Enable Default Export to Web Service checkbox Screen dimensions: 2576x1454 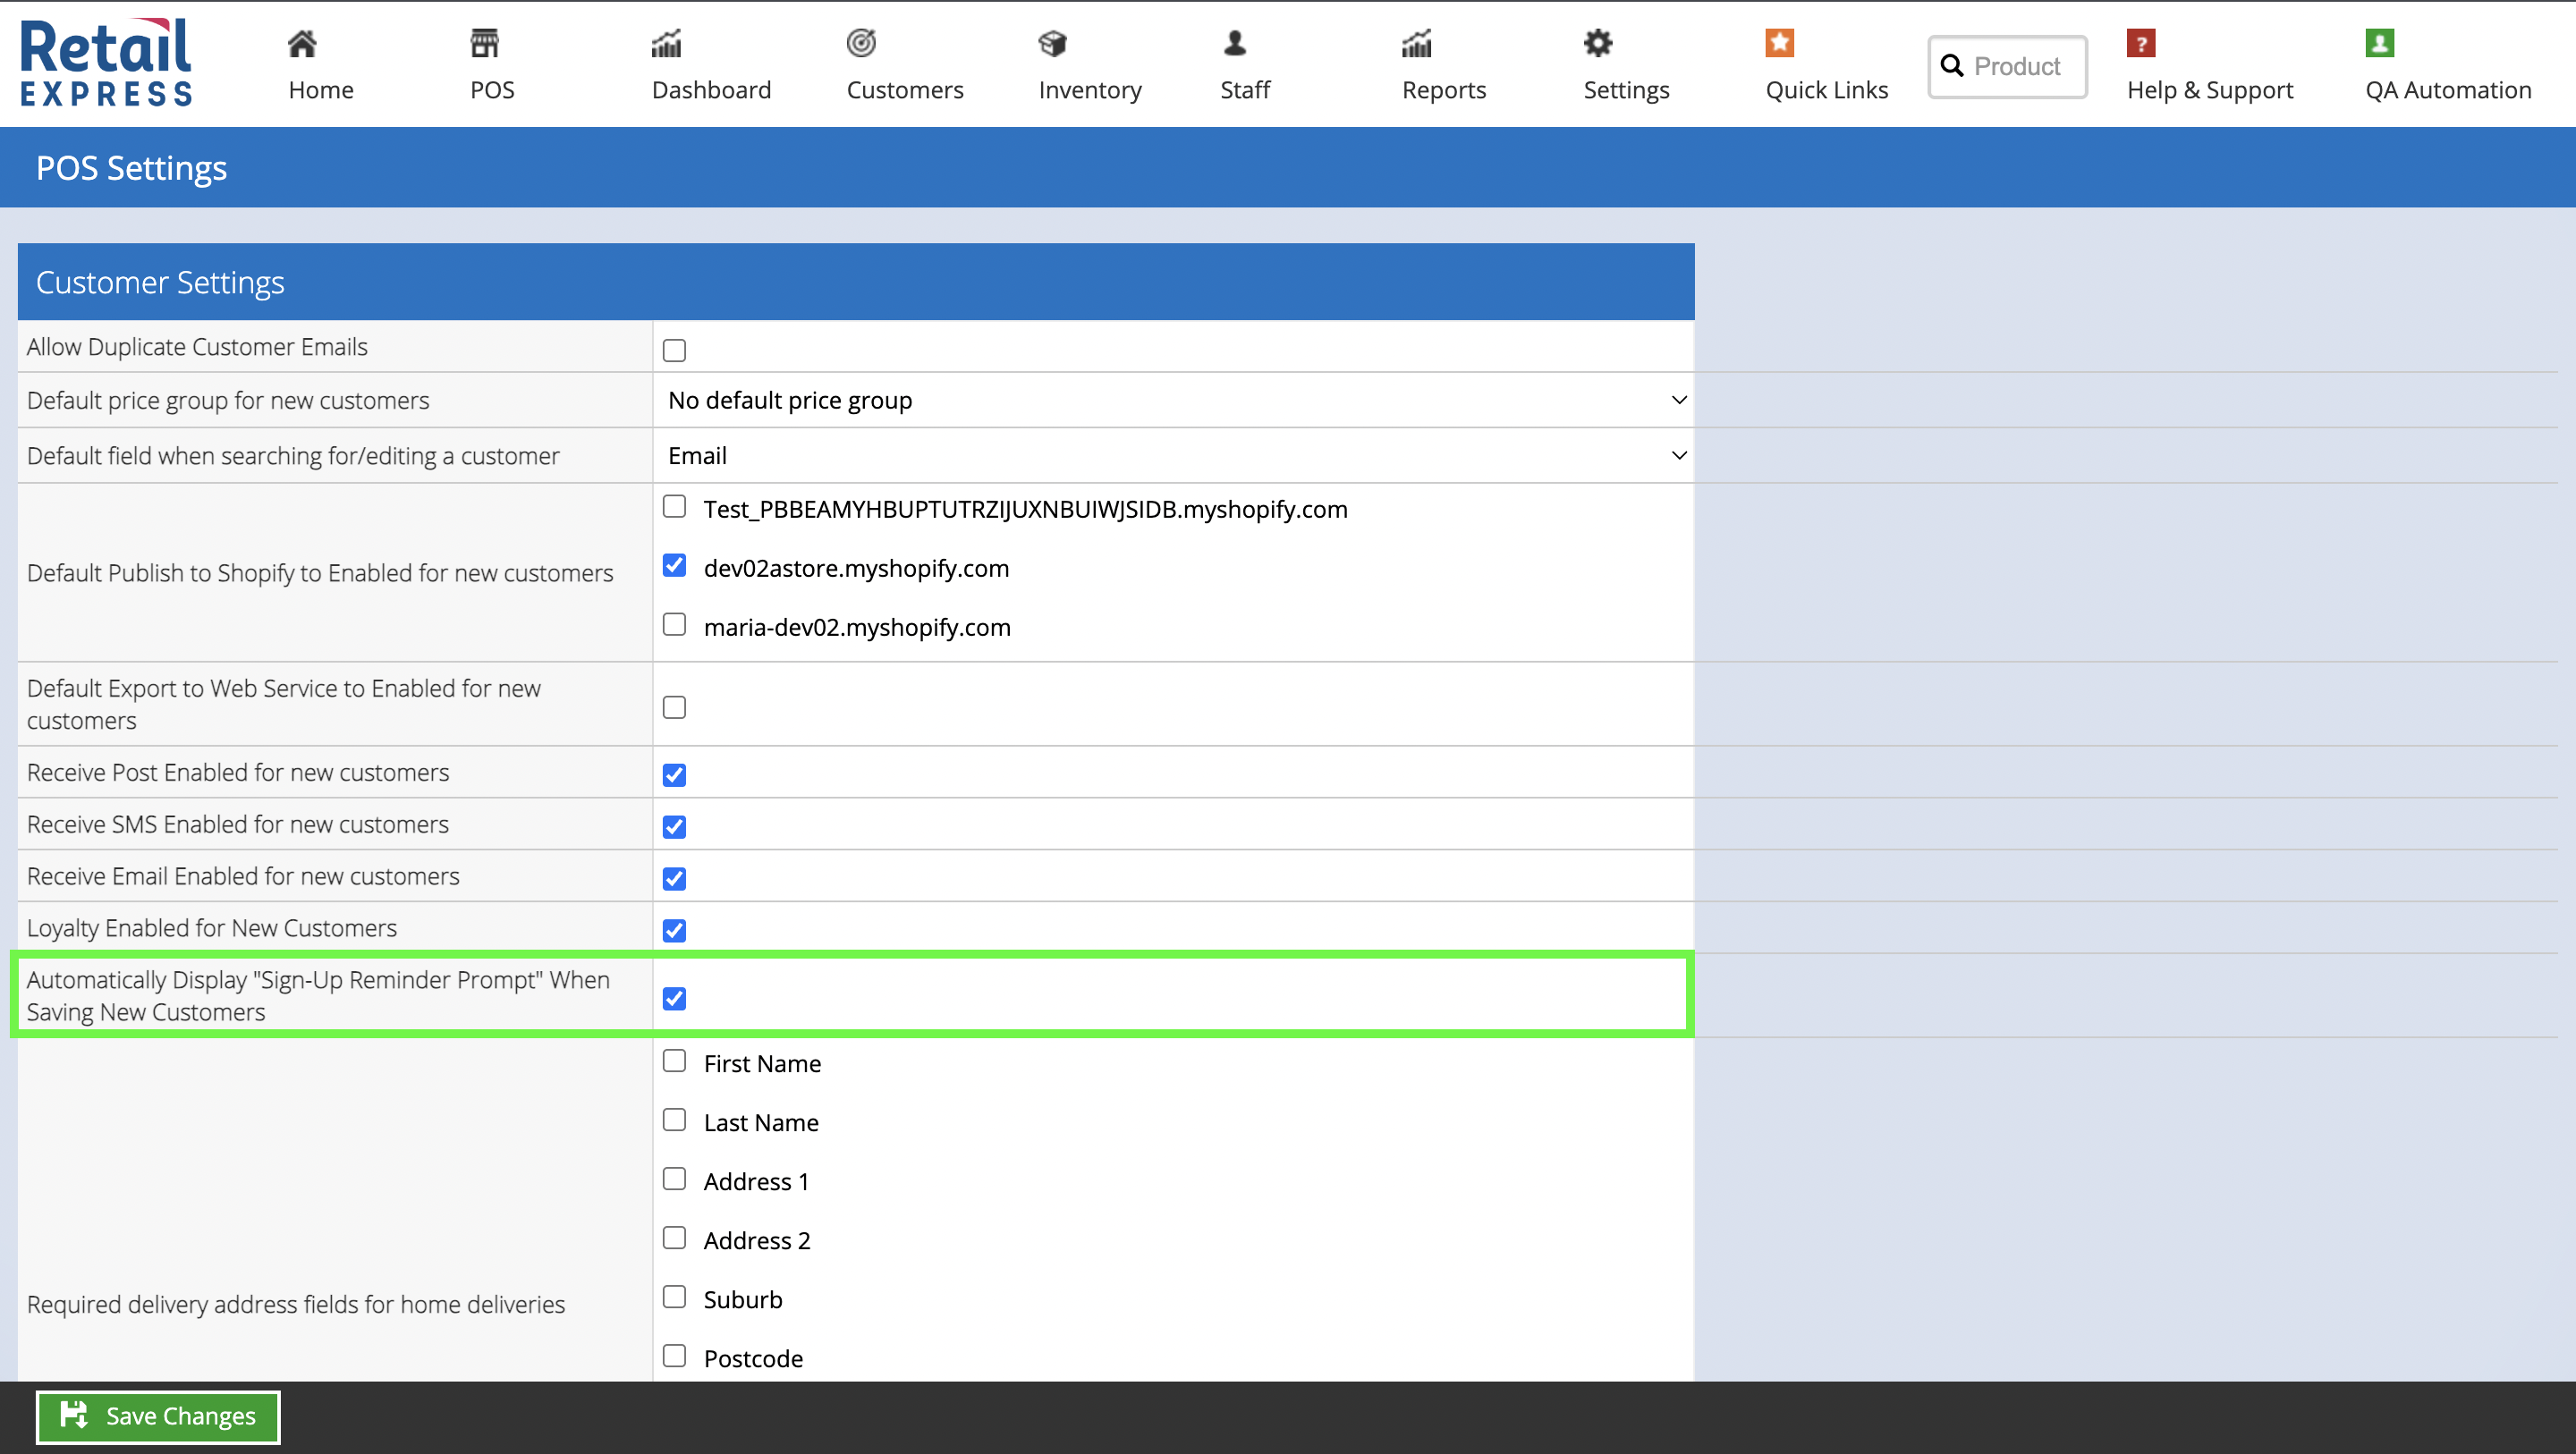coord(674,707)
